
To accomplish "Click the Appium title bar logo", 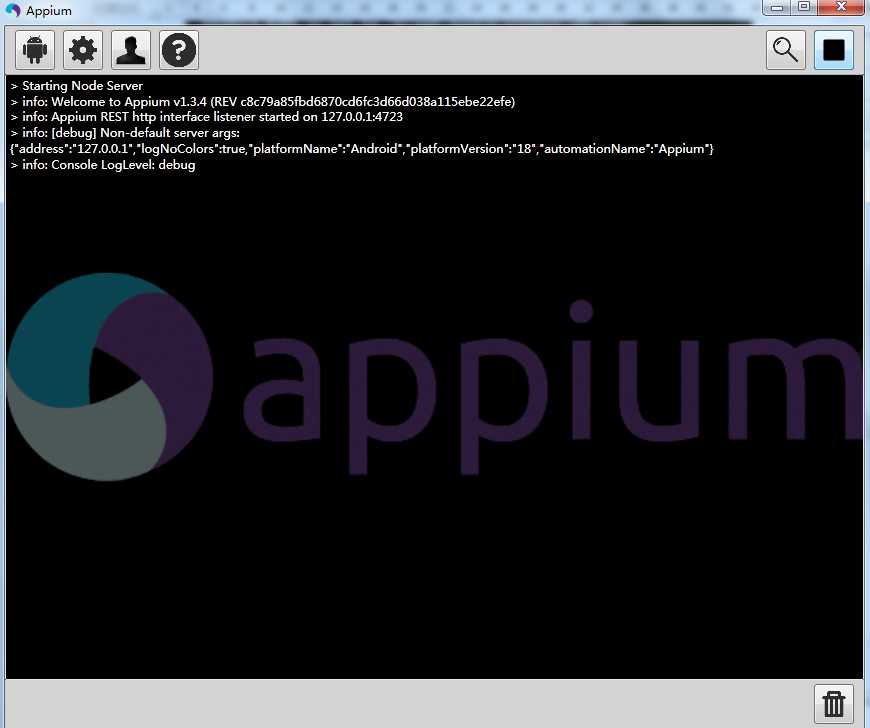I will point(13,11).
